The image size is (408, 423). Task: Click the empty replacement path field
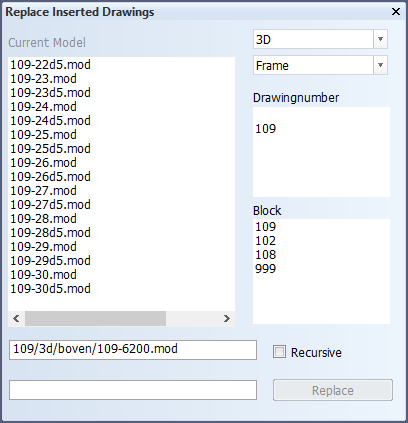[133, 390]
